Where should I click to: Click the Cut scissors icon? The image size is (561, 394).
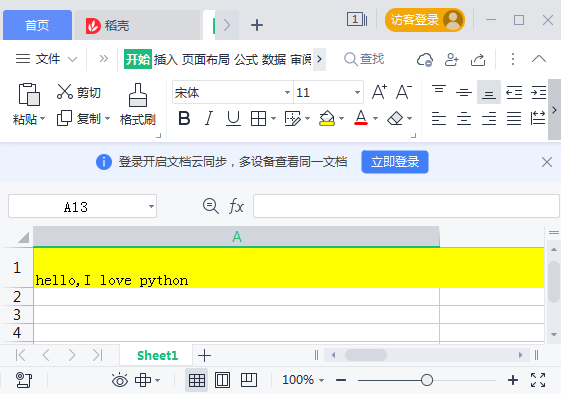coord(65,92)
